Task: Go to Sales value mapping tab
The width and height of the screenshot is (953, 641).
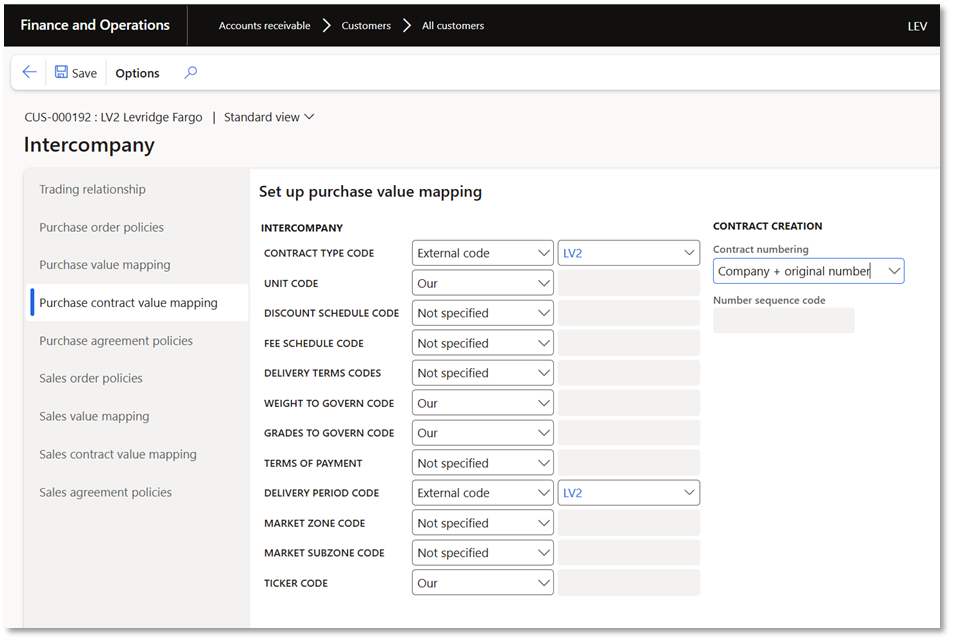Action: pyautogui.click(x=94, y=416)
